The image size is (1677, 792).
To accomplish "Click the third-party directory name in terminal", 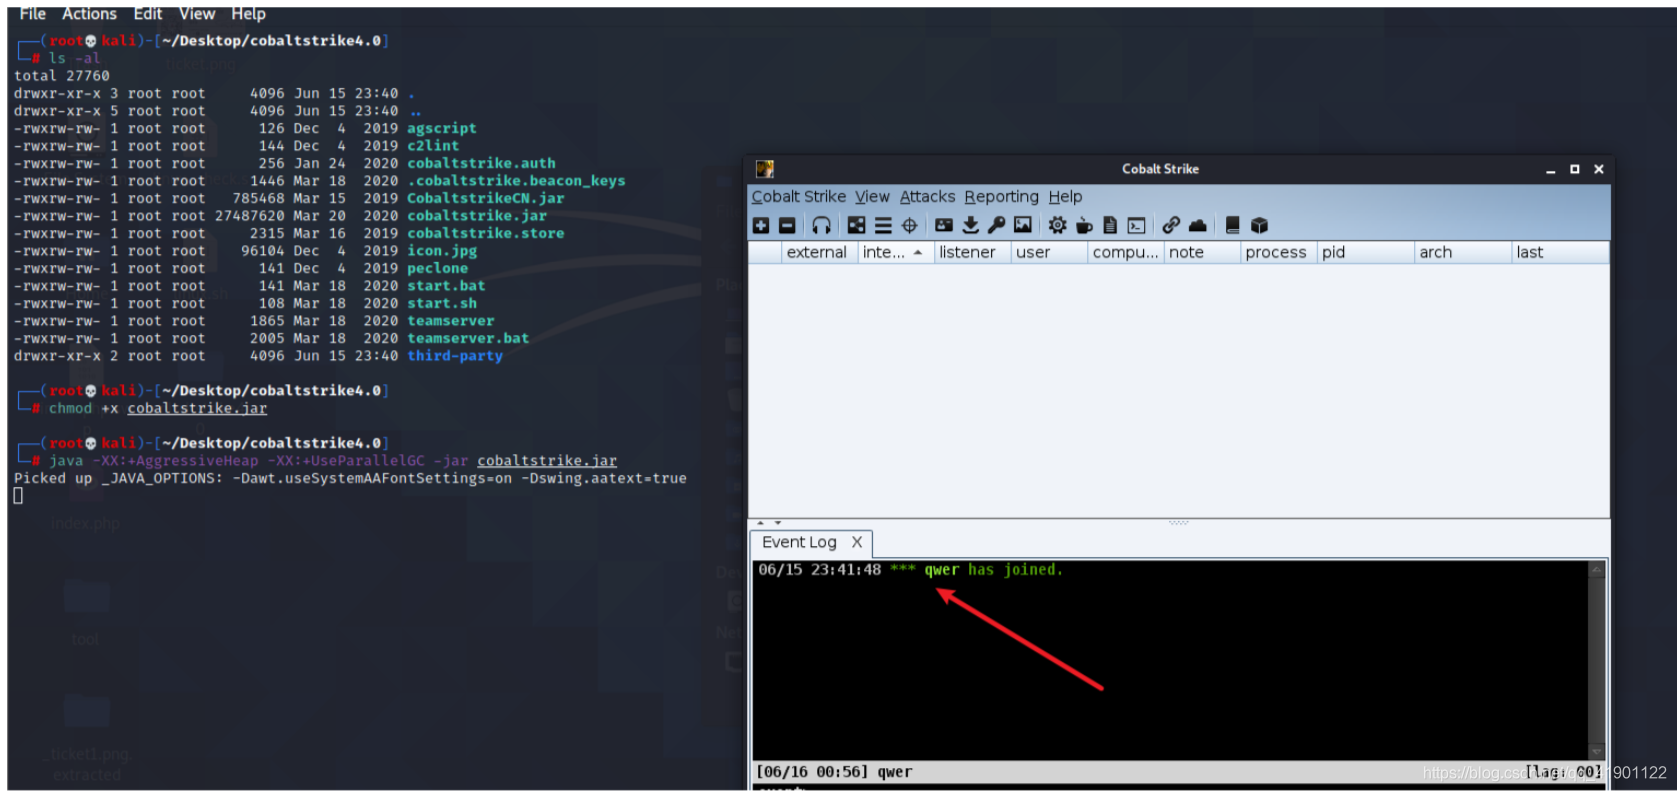I will click(x=455, y=356).
